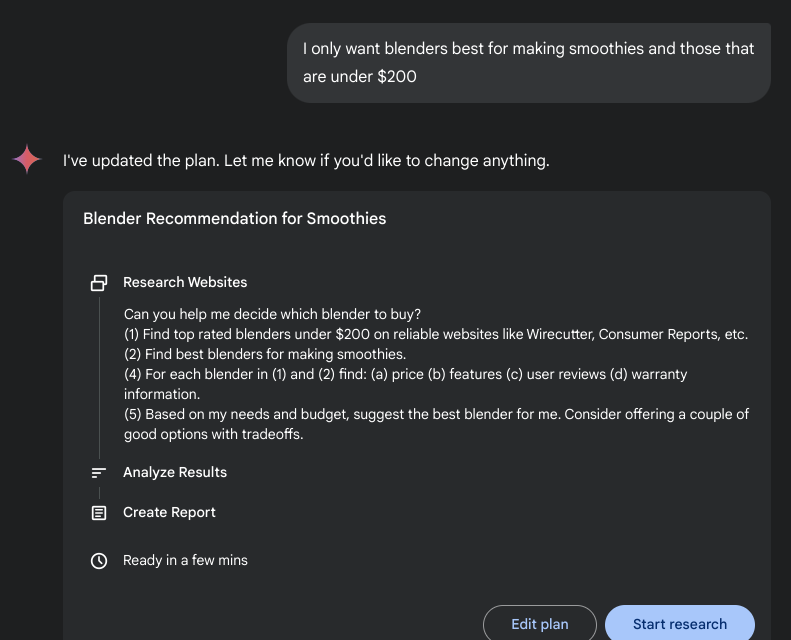Click the Blender Recommendation for Smoothies title

pyautogui.click(x=235, y=218)
